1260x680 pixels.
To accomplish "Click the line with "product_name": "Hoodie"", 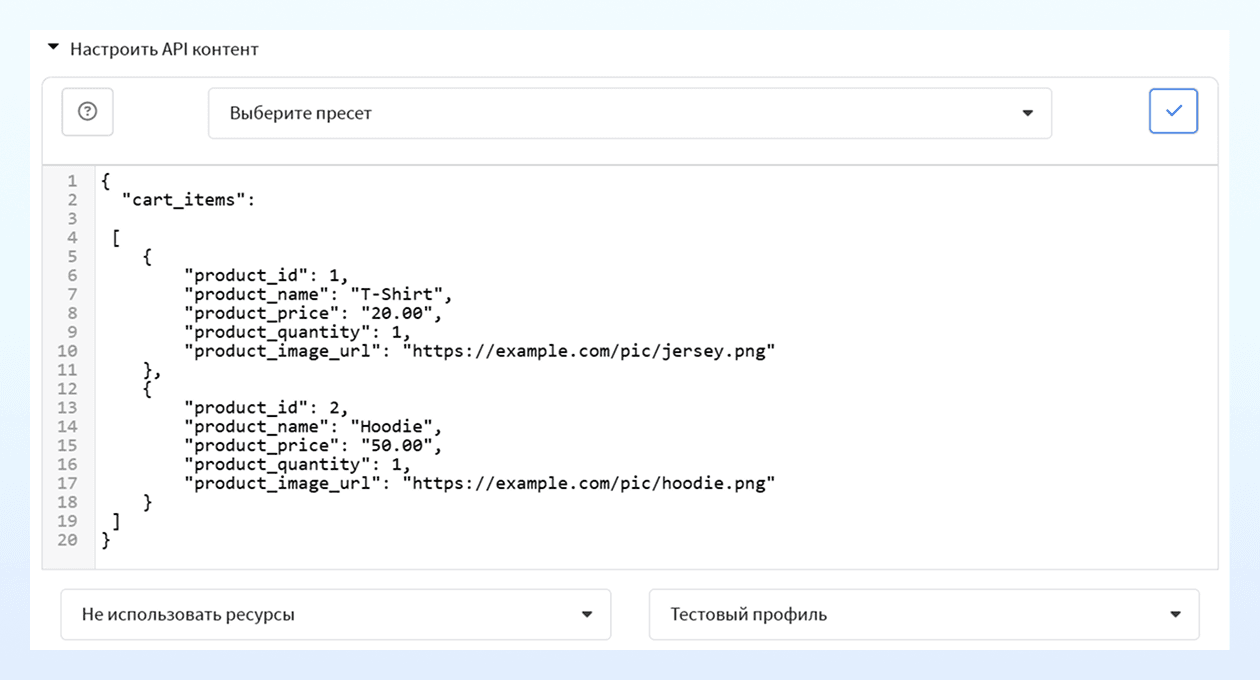I will point(313,427).
